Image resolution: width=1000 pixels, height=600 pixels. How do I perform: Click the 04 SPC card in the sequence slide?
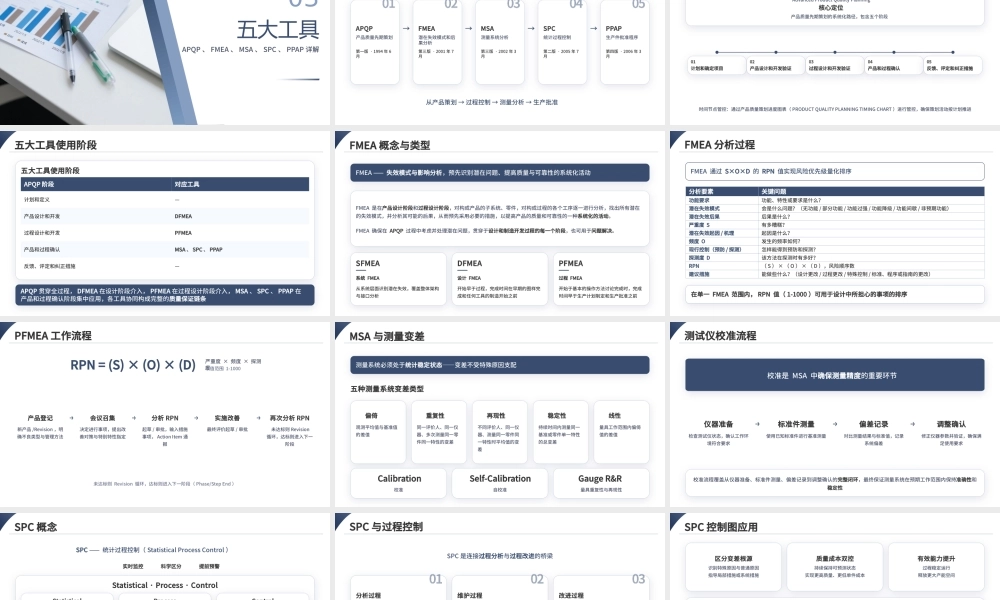tap(562, 42)
